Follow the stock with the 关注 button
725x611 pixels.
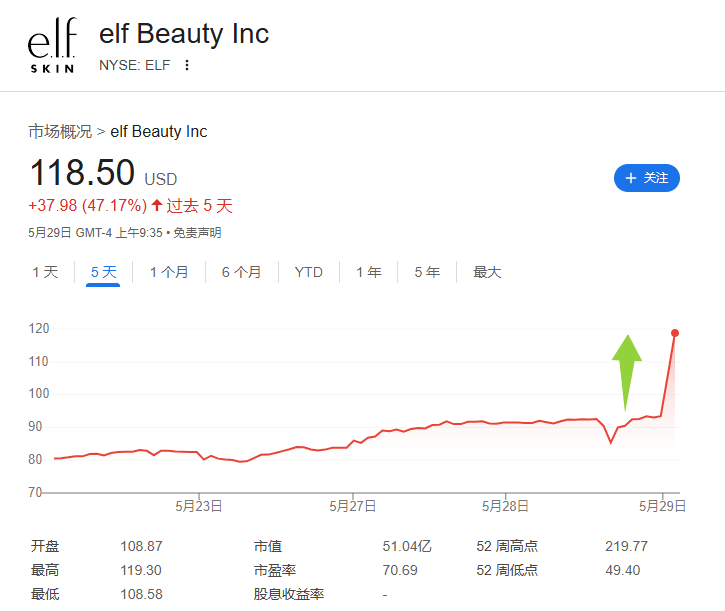click(x=646, y=178)
